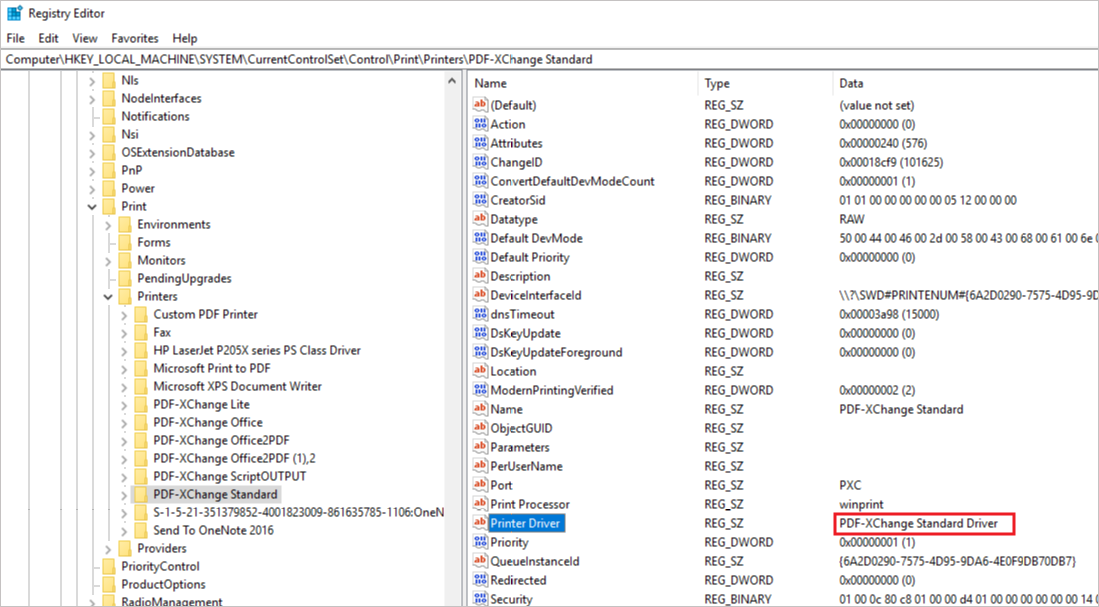Select the Redirected value

click(x=519, y=580)
